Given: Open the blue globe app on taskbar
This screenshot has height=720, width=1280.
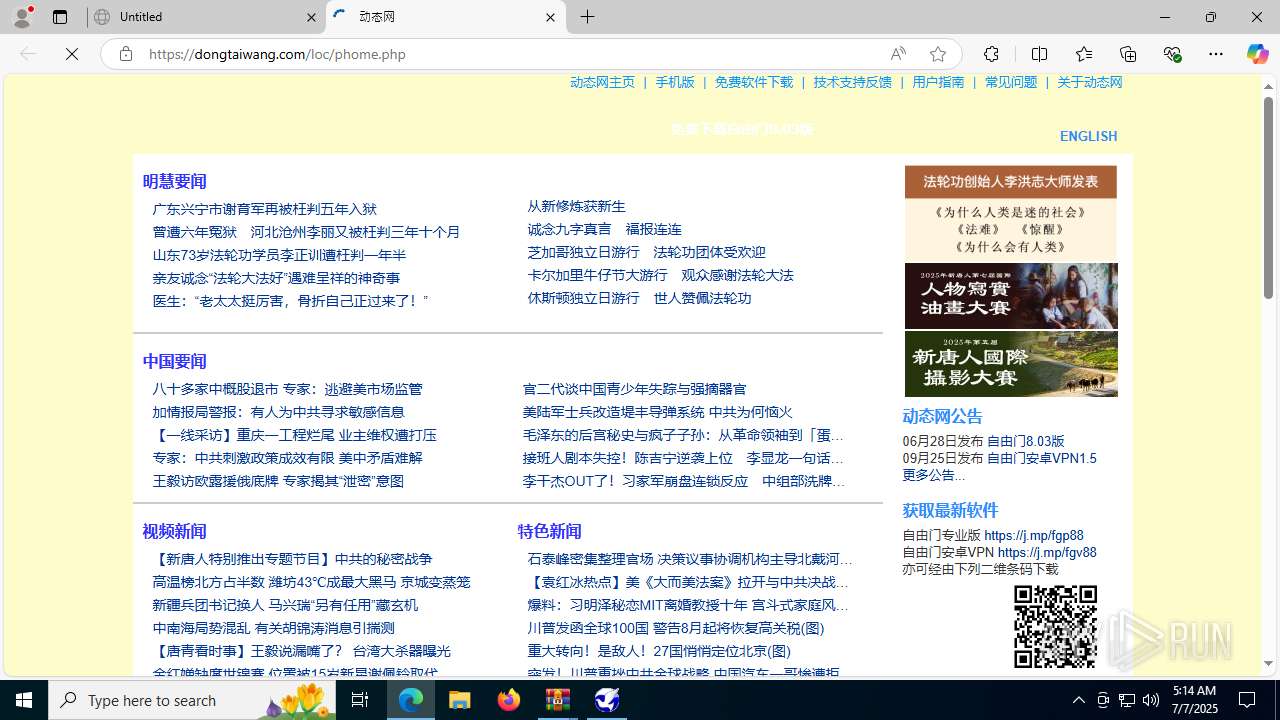Looking at the screenshot, I should click(607, 700).
